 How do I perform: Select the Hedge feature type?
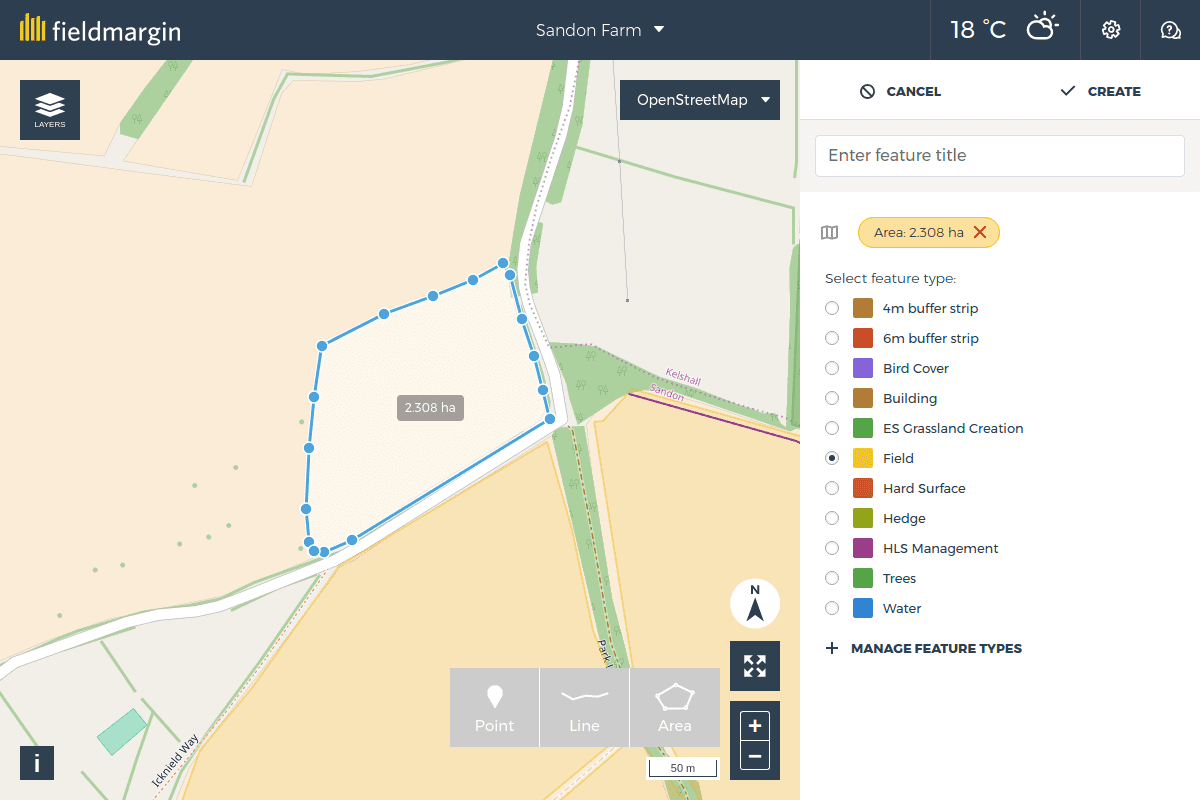click(831, 518)
